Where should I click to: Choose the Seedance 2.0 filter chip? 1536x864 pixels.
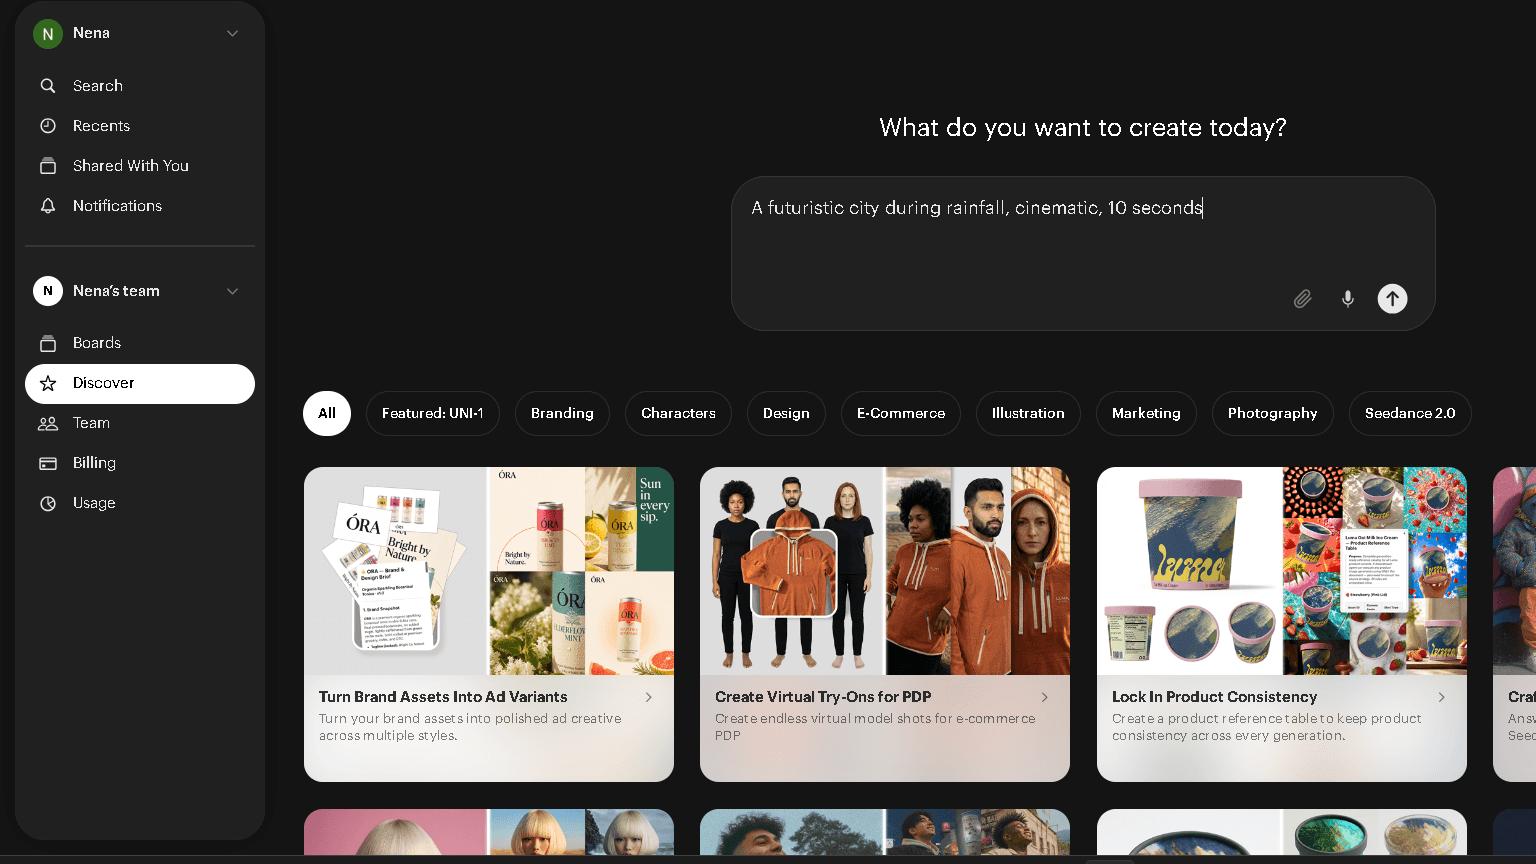pyautogui.click(x=1410, y=413)
